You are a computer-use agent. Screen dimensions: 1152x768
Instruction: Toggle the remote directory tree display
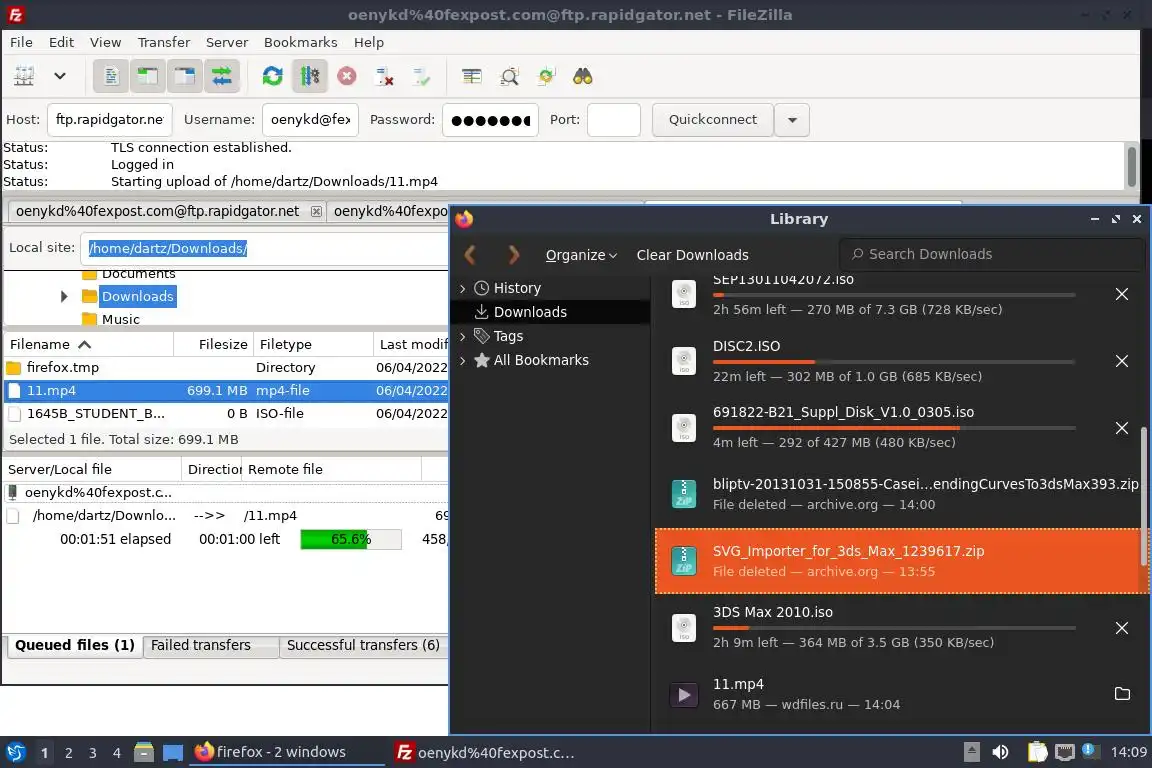point(185,76)
